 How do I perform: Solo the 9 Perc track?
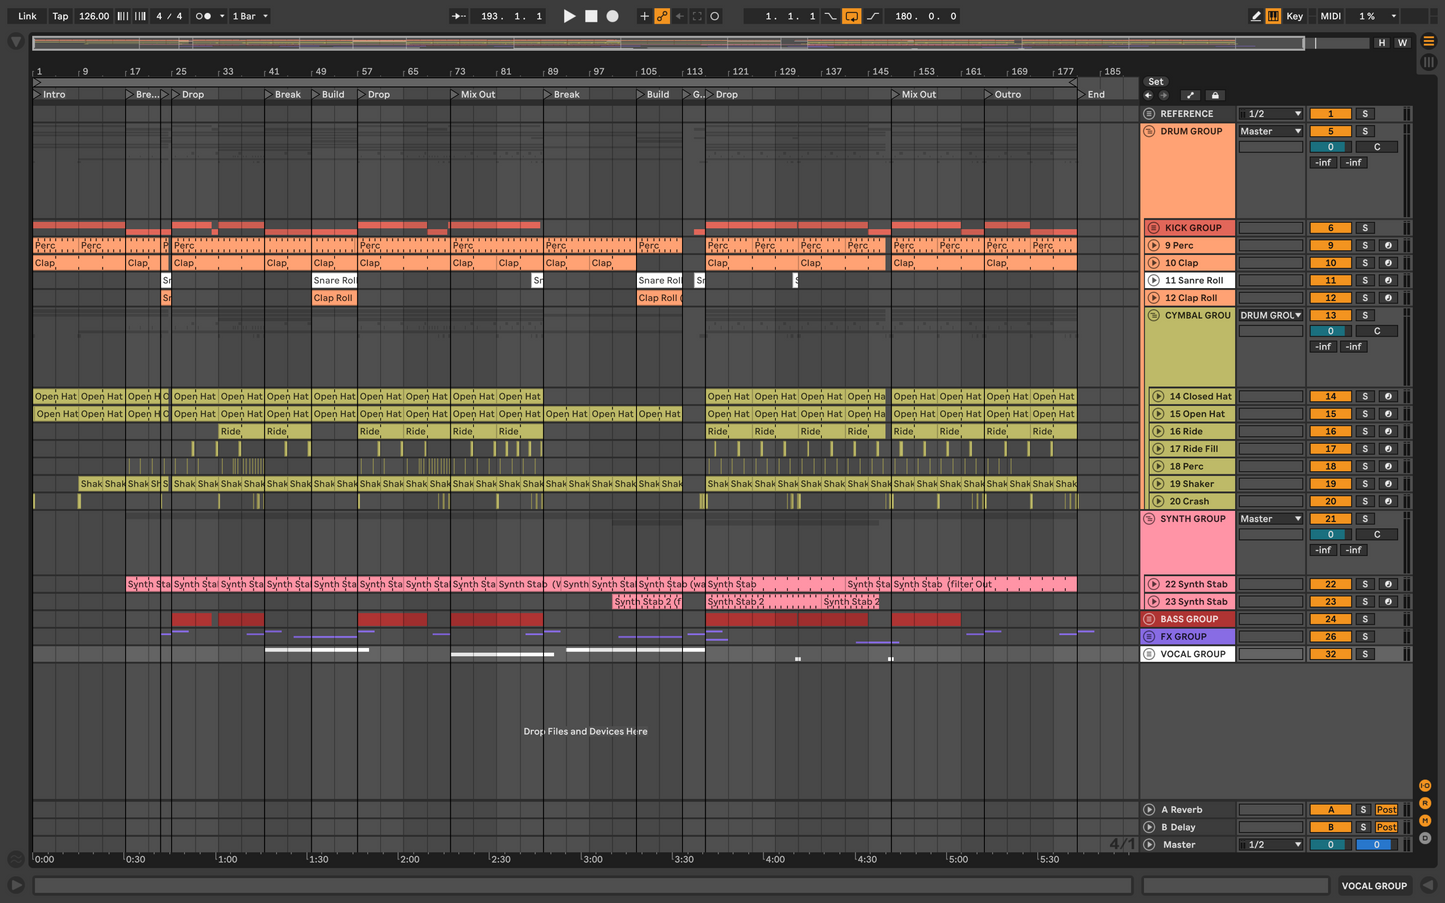click(x=1365, y=245)
